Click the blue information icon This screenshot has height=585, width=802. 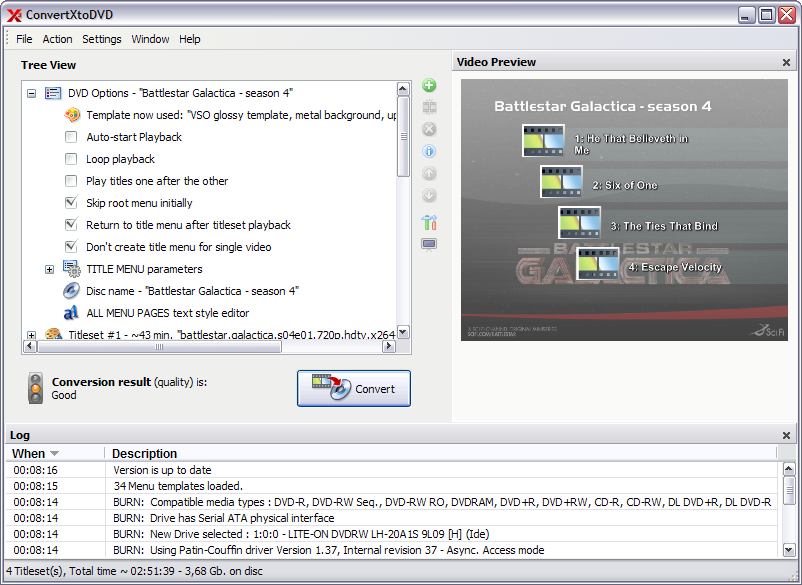[x=429, y=151]
